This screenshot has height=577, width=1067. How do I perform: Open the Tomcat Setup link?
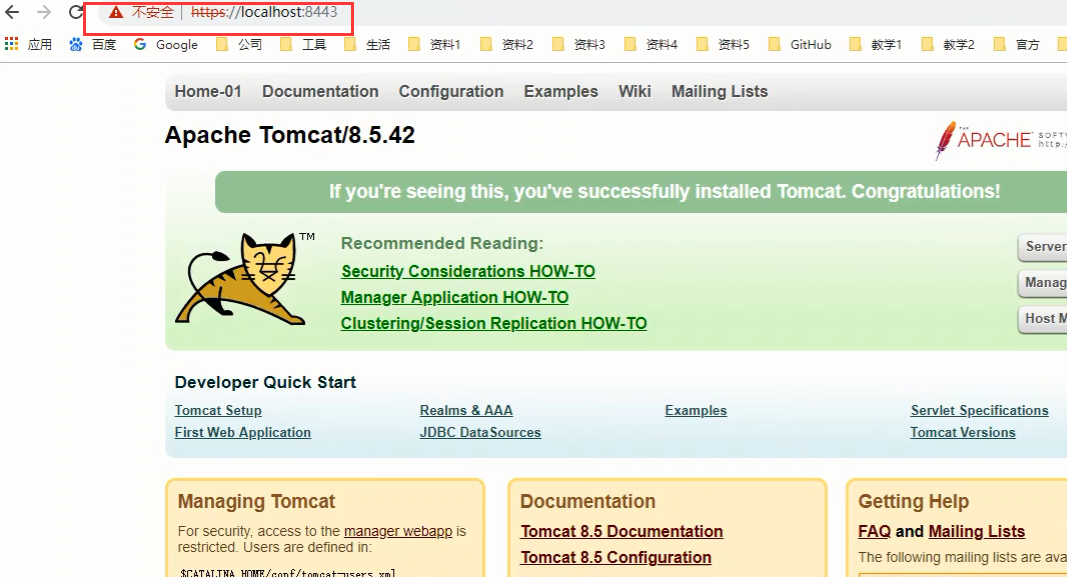coord(218,410)
